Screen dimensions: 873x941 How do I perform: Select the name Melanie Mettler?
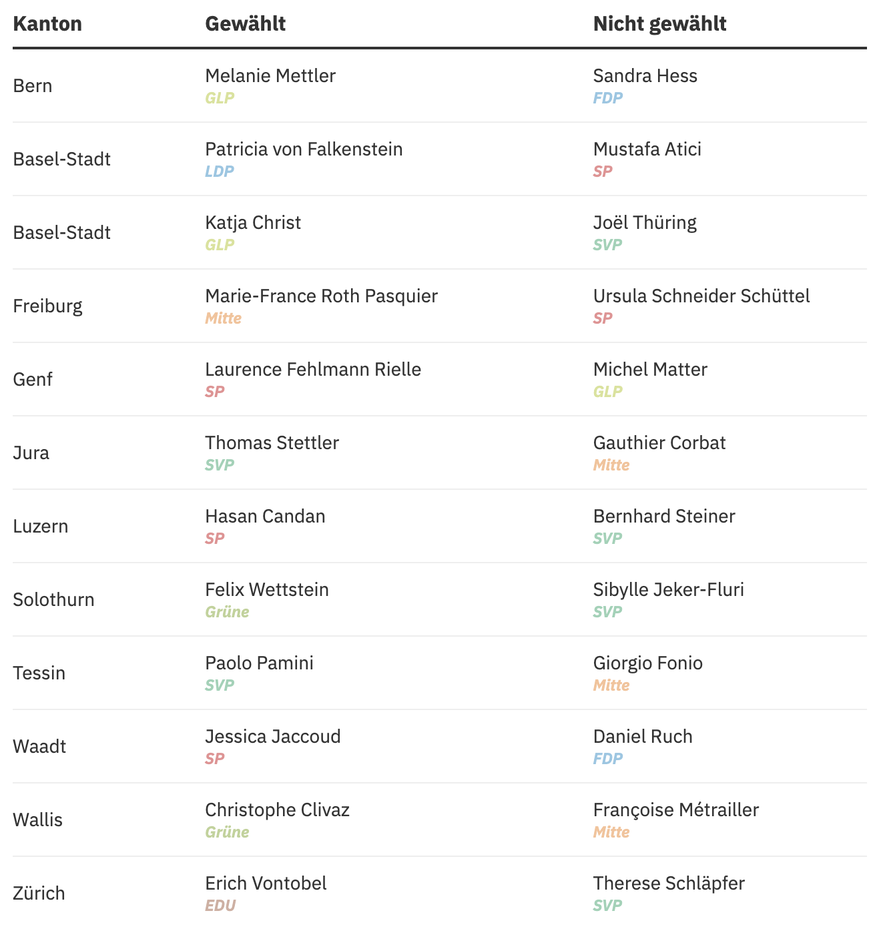[270, 76]
